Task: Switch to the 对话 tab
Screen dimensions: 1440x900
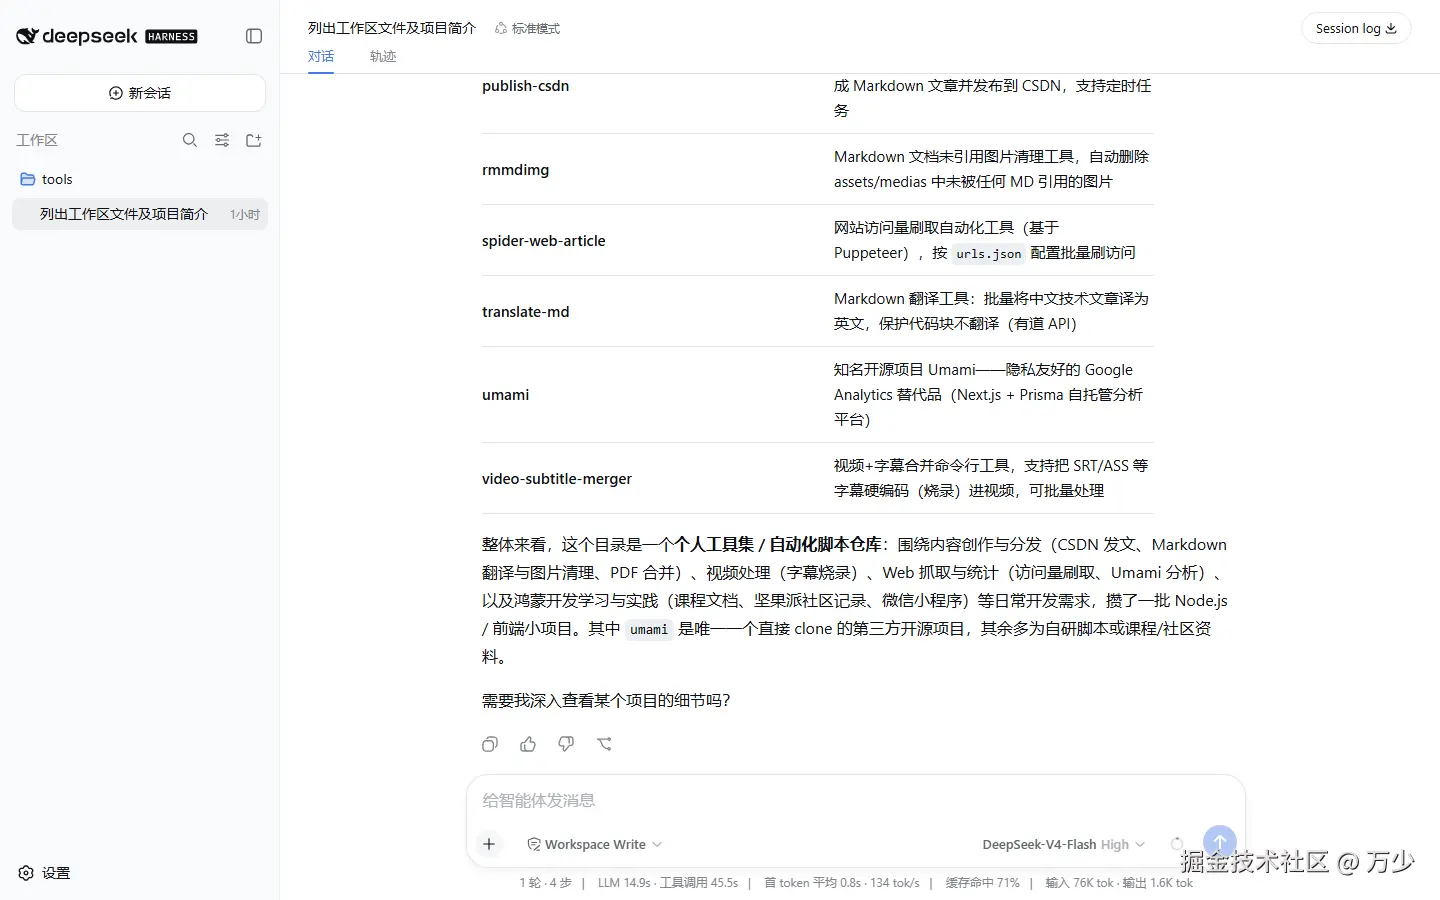Action: pyautogui.click(x=321, y=56)
